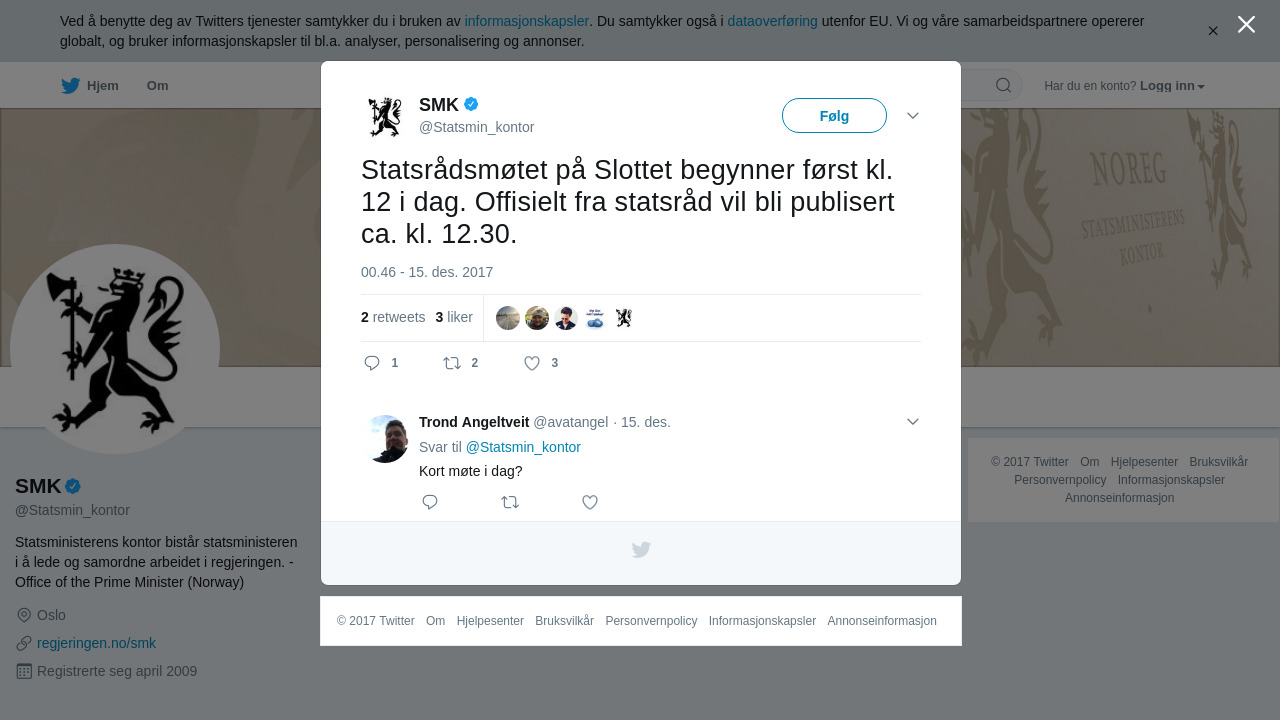Viewport: 1280px width, 720px height.
Task: Follow SMK with the Følg button
Action: click(834, 116)
